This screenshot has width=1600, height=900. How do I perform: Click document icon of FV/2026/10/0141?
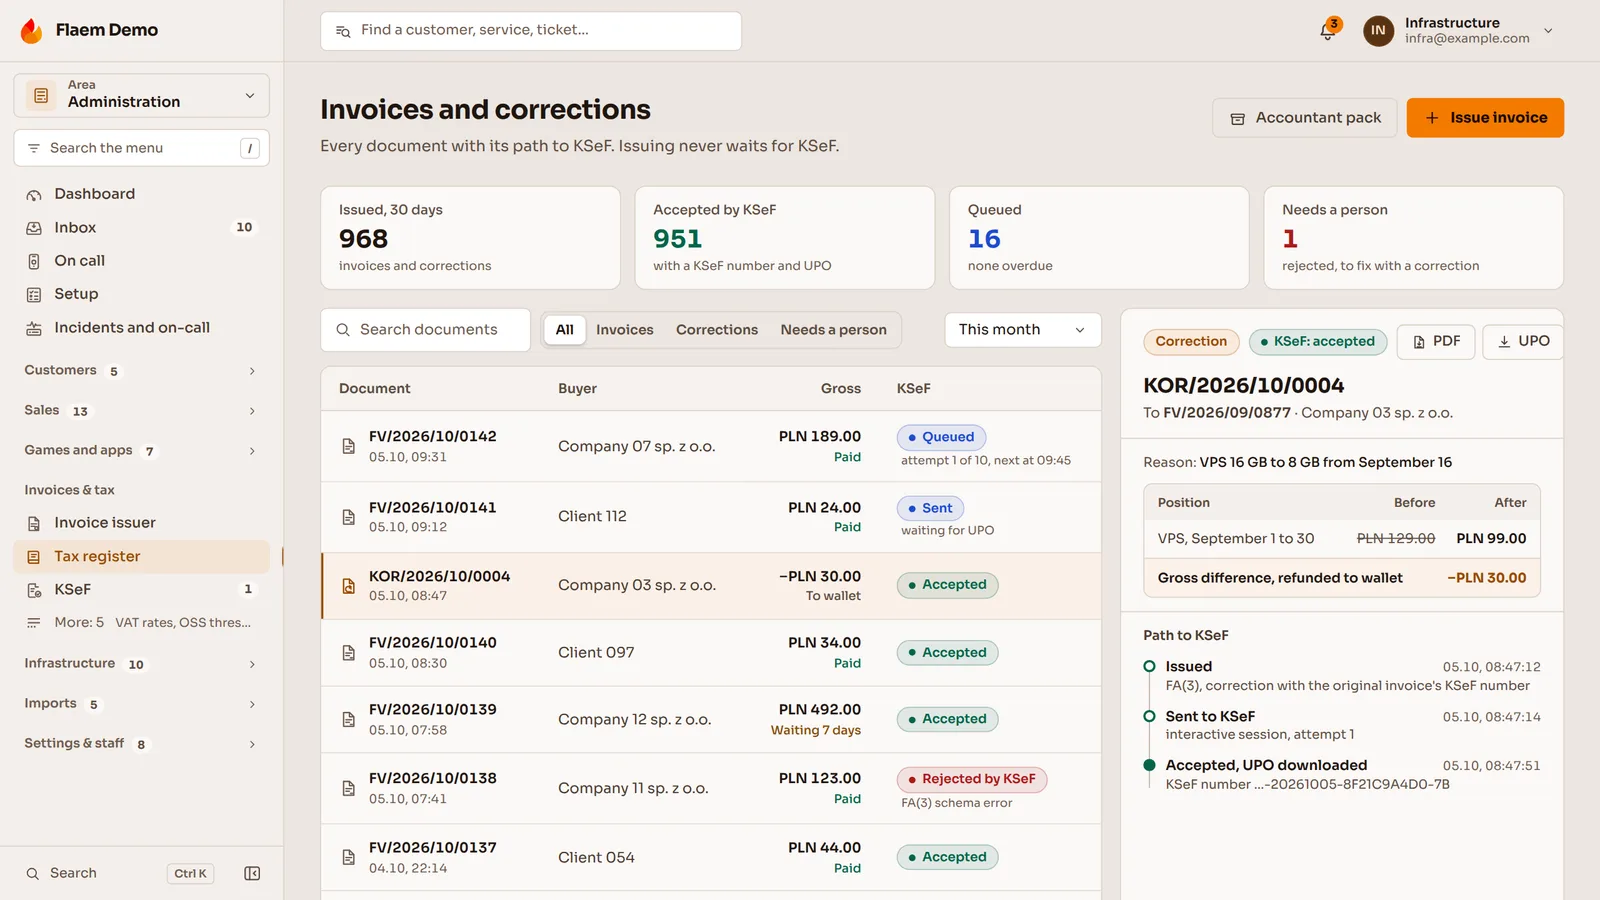[x=349, y=517]
